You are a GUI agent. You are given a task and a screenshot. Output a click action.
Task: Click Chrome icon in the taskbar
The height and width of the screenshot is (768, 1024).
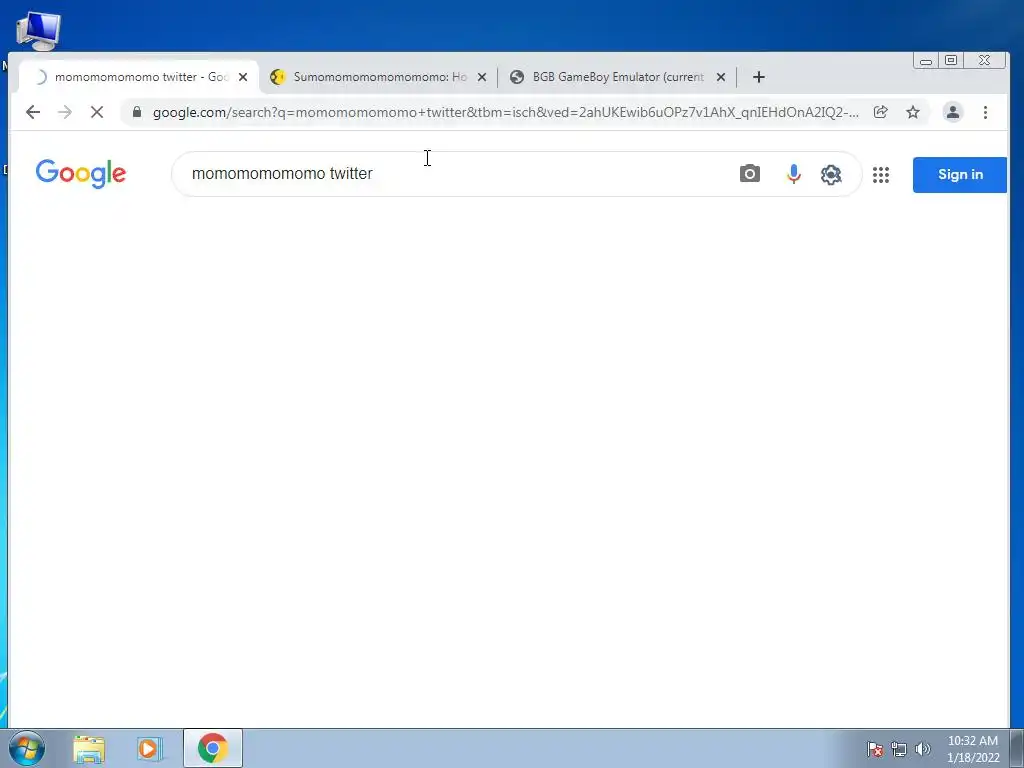(x=213, y=748)
